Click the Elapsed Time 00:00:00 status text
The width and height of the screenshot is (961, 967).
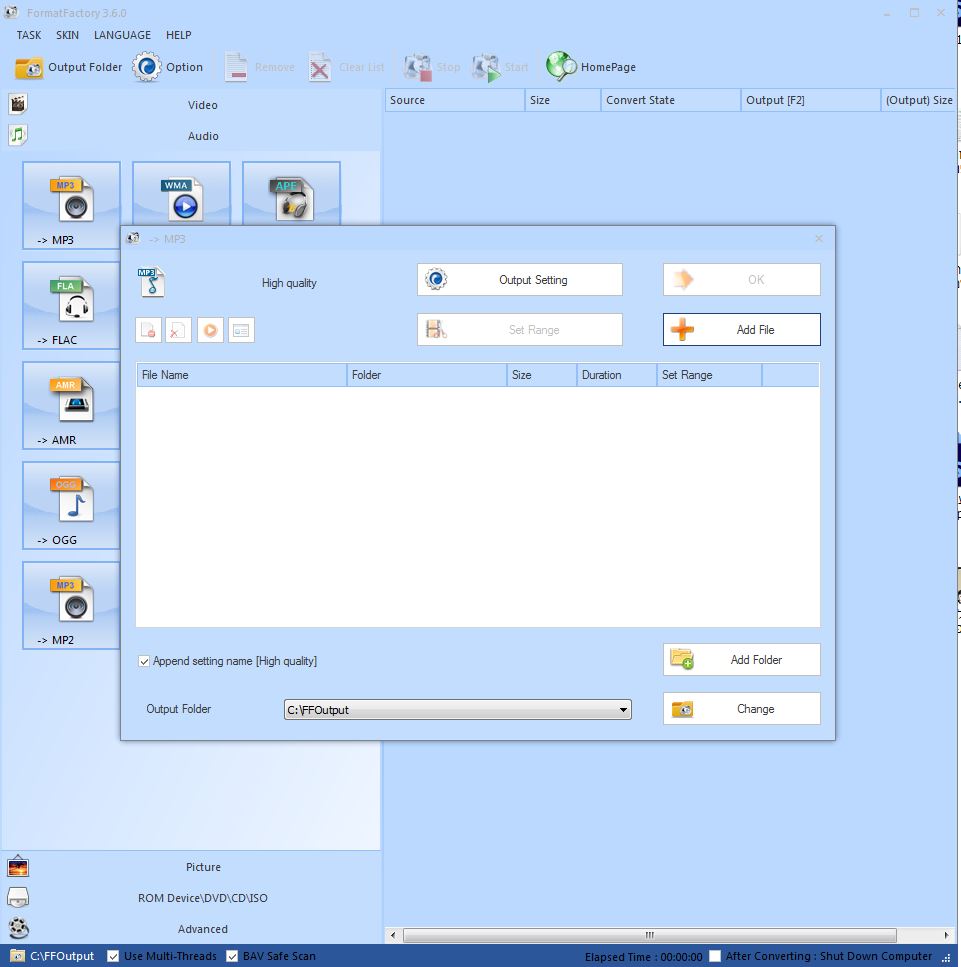(643, 957)
